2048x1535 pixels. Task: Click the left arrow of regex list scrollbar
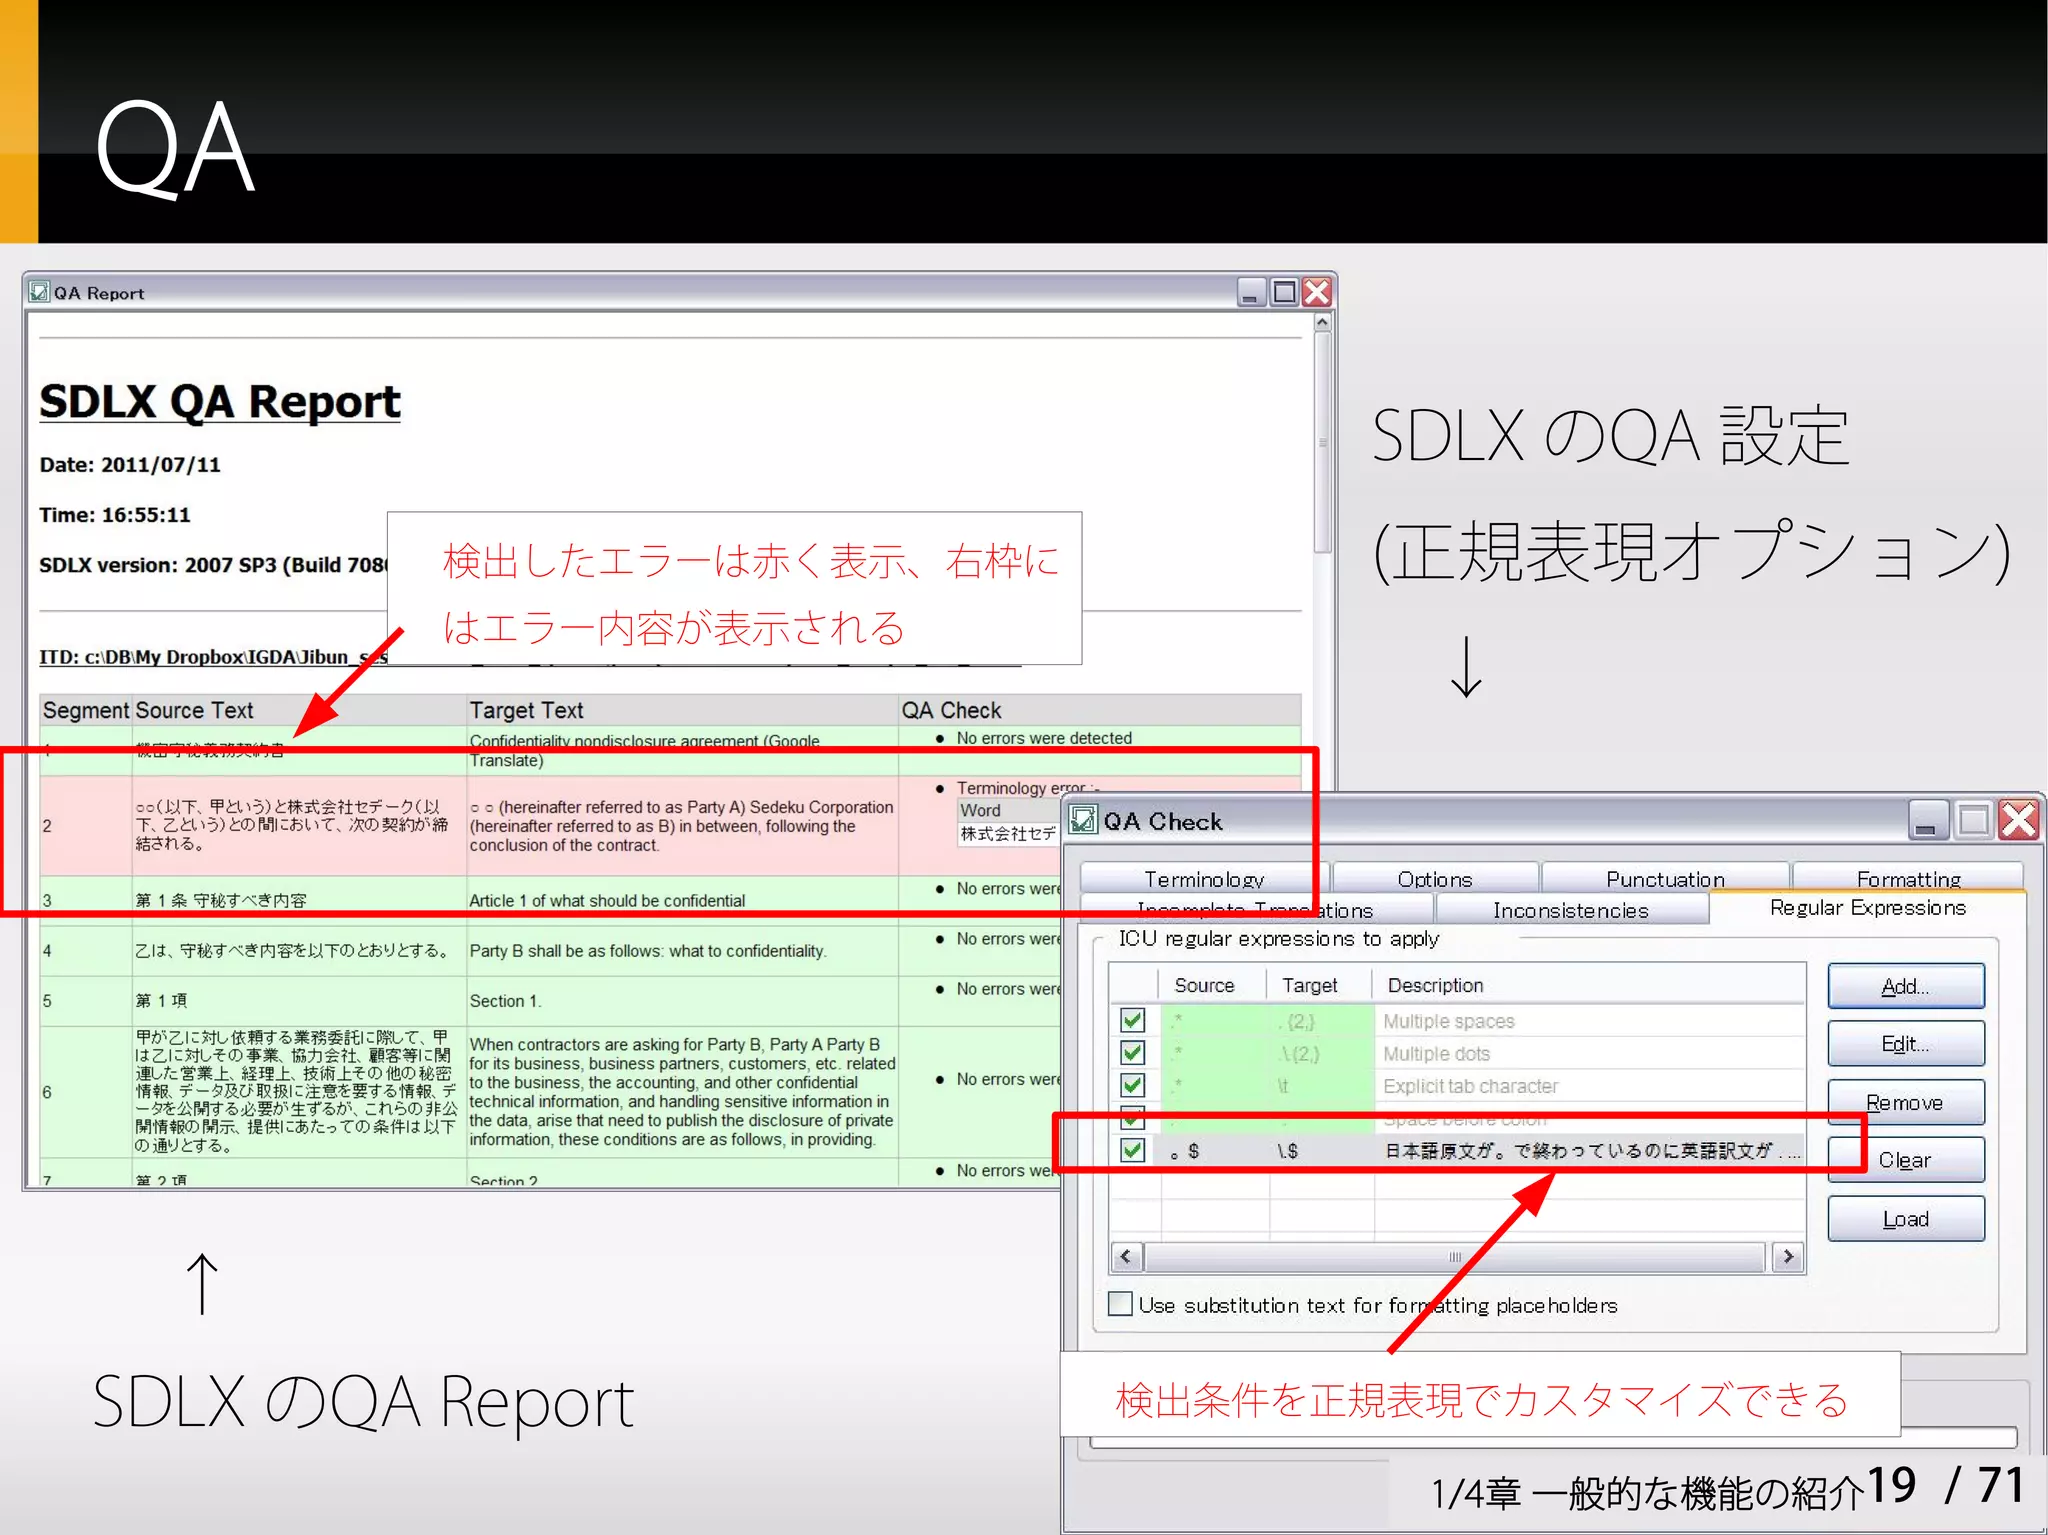(1127, 1257)
